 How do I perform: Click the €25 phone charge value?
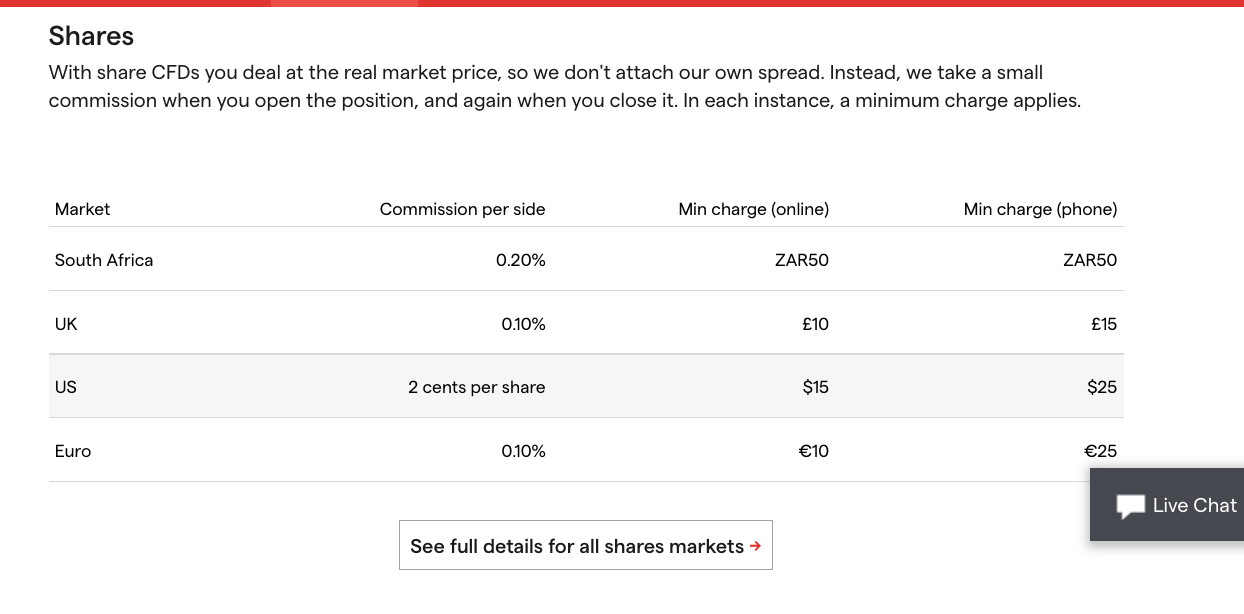point(1101,451)
